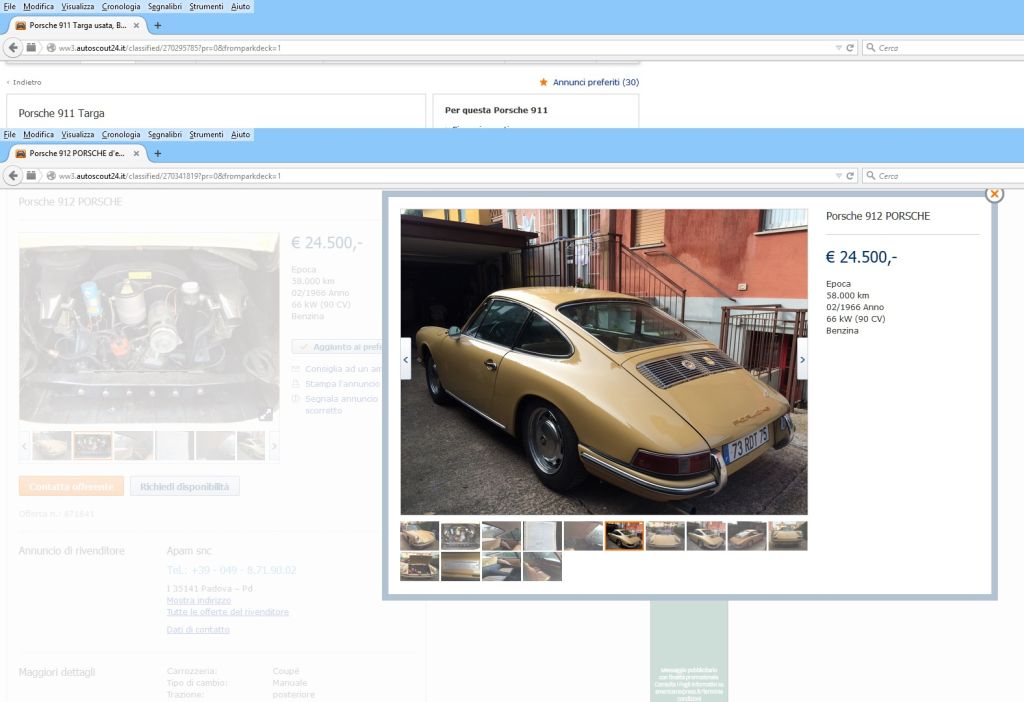Click the orange favorites star icon
The width and height of the screenshot is (1024, 702).
point(543,82)
